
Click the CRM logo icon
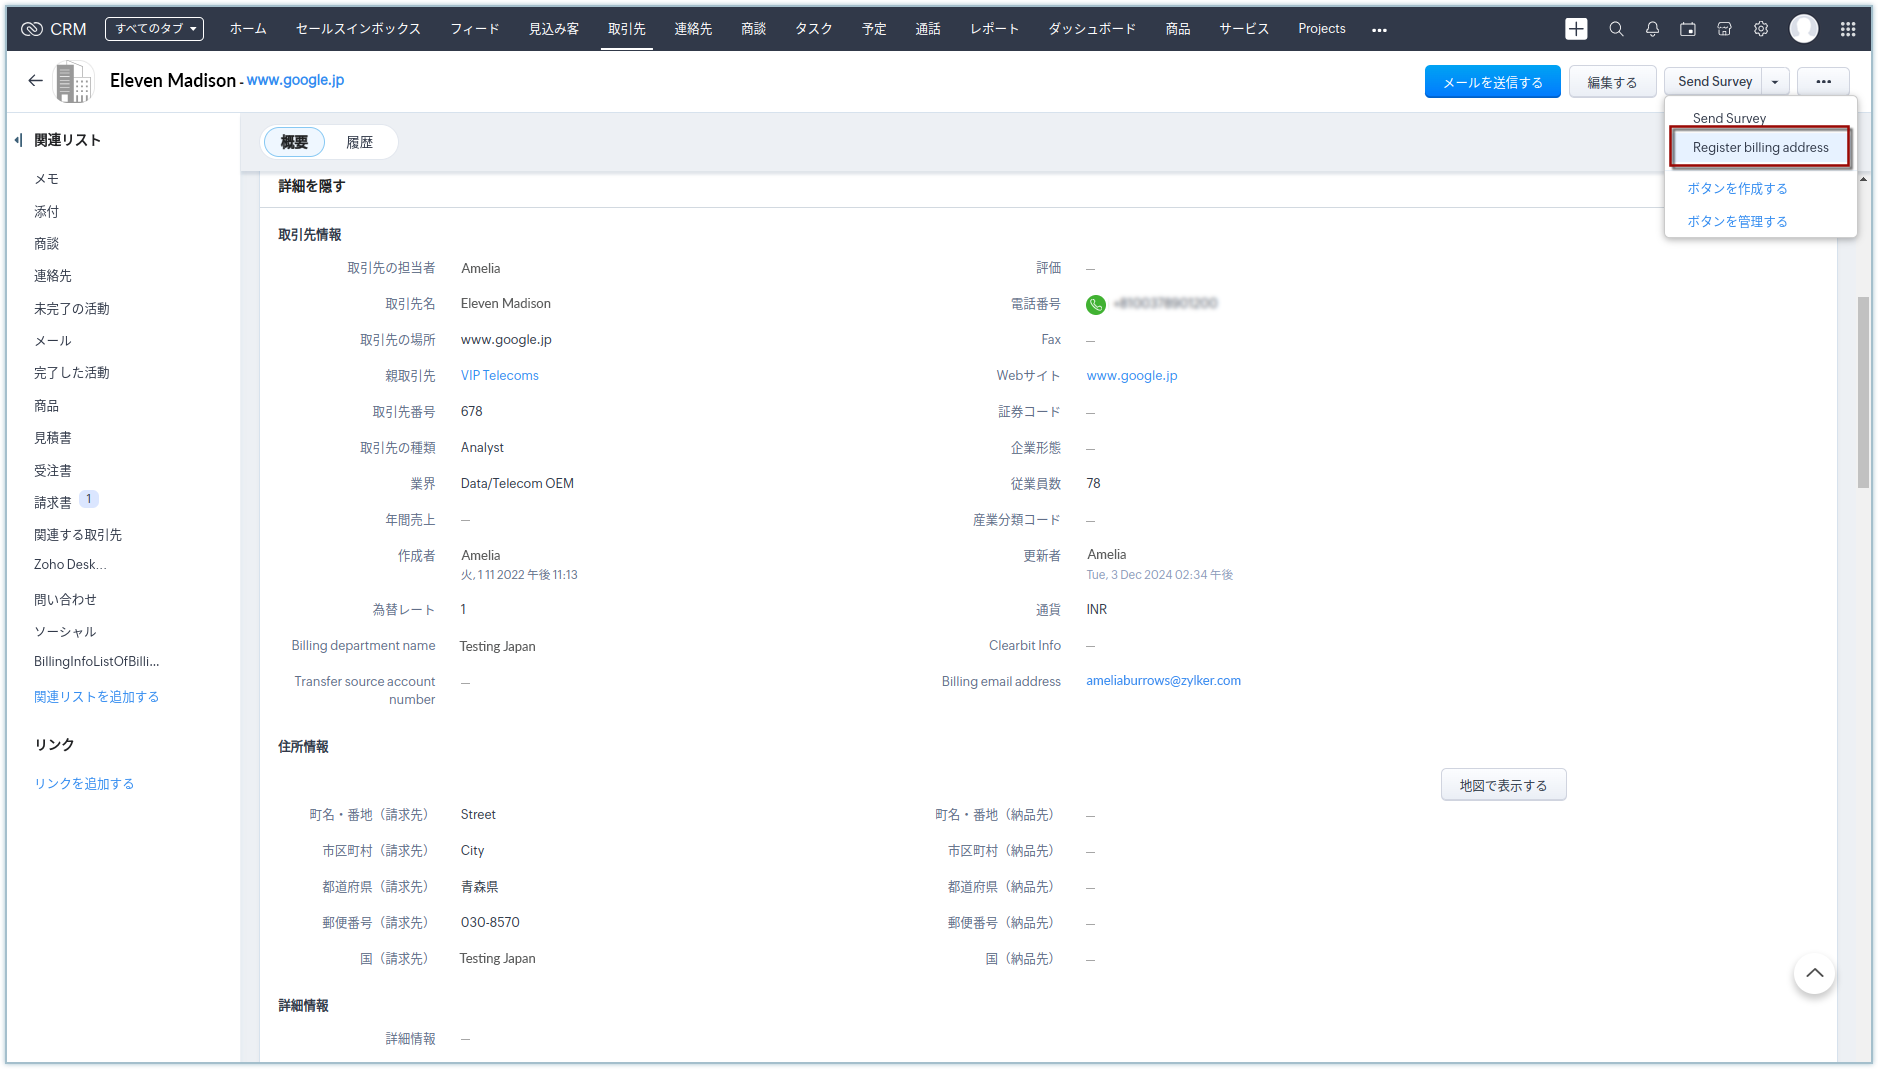point(32,29)
